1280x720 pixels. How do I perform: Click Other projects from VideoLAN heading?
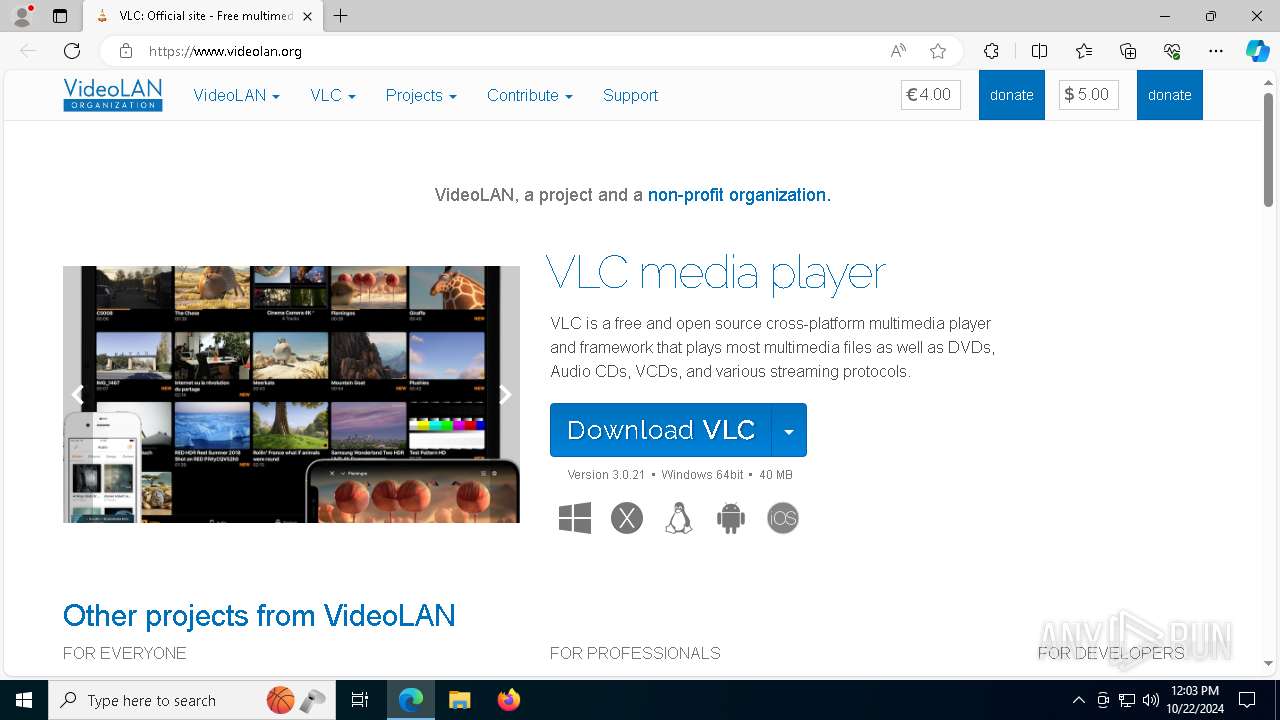(259, 615)
